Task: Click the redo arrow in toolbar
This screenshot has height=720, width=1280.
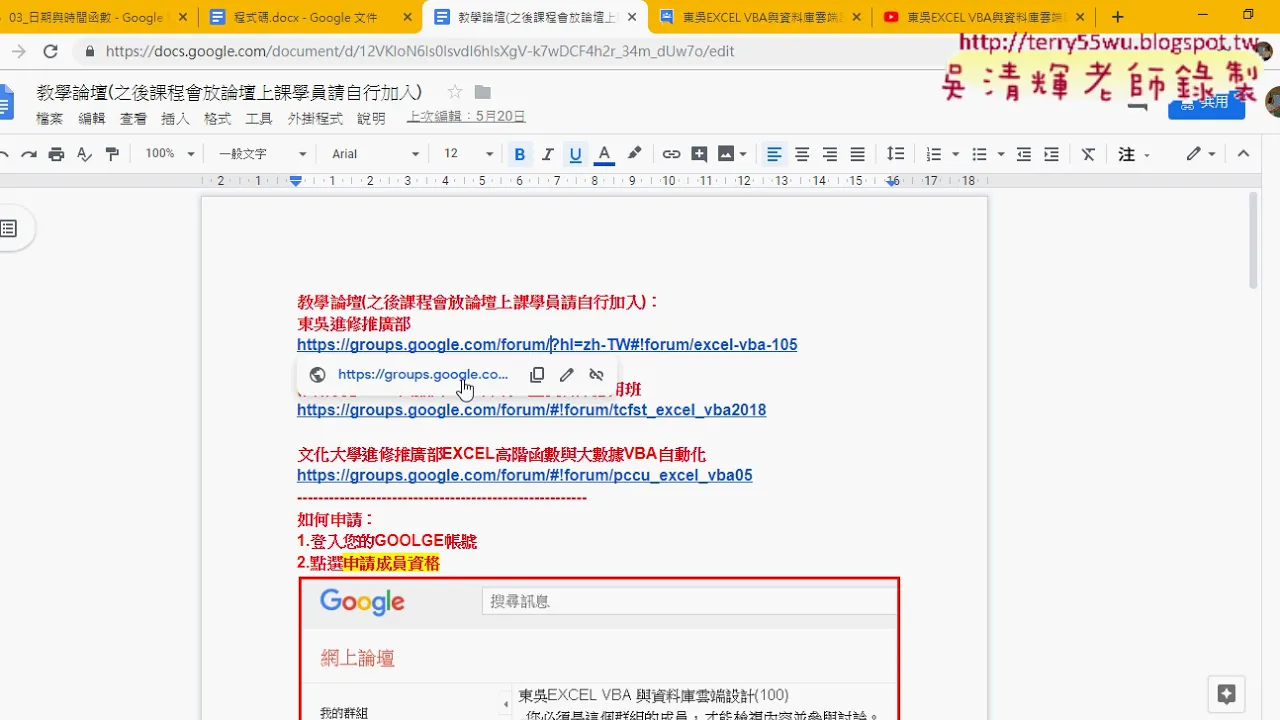Action: [29, 154]
